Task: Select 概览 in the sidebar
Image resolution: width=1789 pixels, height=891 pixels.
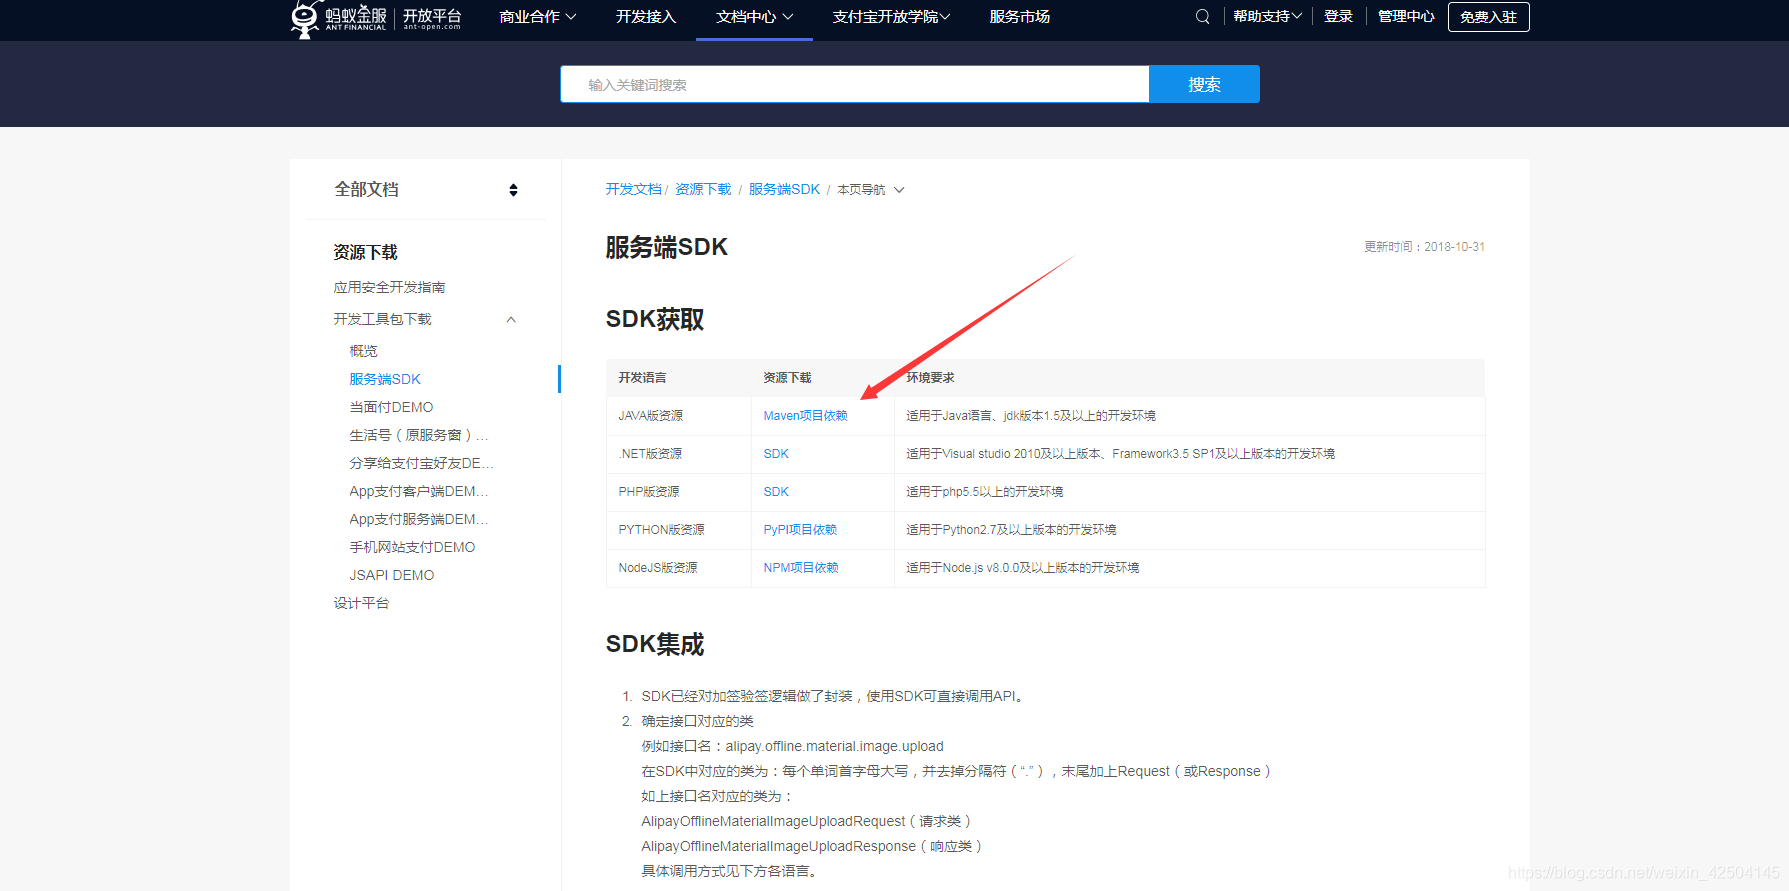Action: pyautogui.click(x=363, y=351)
